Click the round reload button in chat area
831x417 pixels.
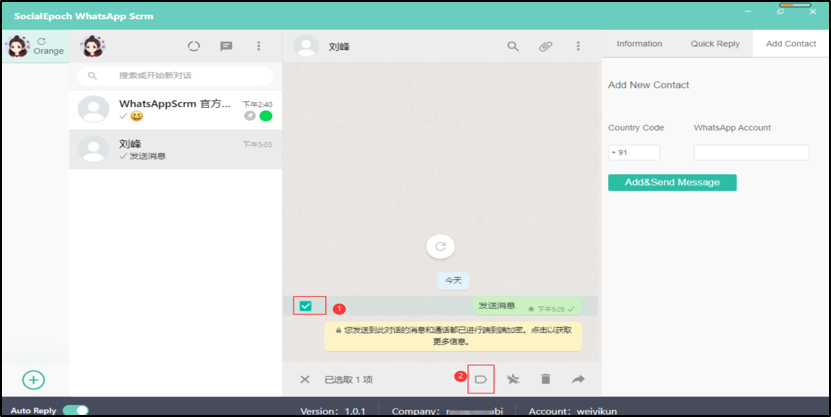[x=440, y=246]
